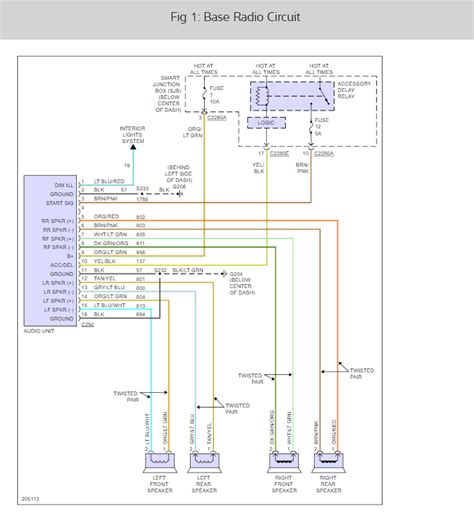474x518 pixels.
Task: Click the START SIG pin label
Action: 60,203
